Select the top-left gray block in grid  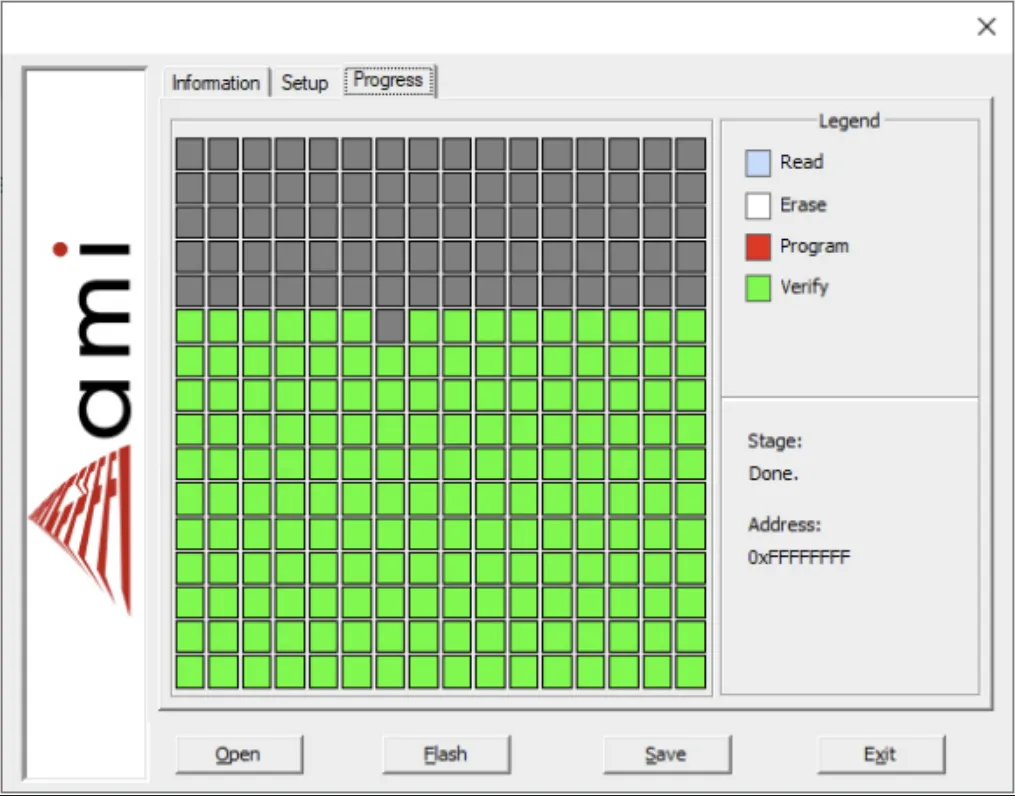click(x=190, y=154)
